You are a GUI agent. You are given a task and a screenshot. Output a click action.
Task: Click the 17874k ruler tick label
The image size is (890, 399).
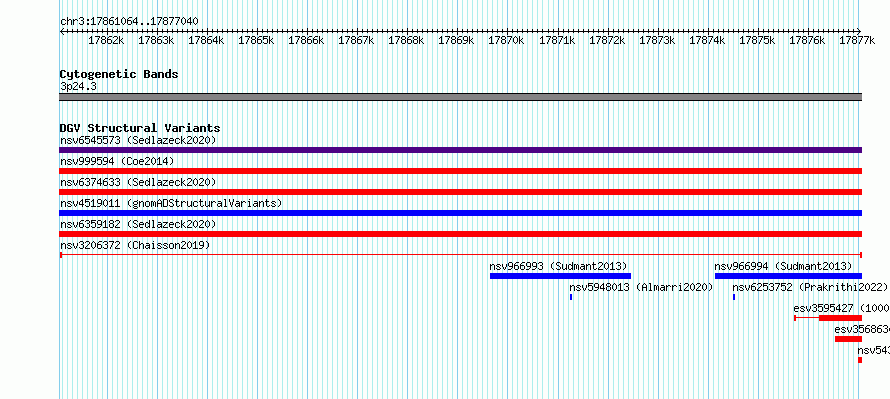click(x=707, y=40)
